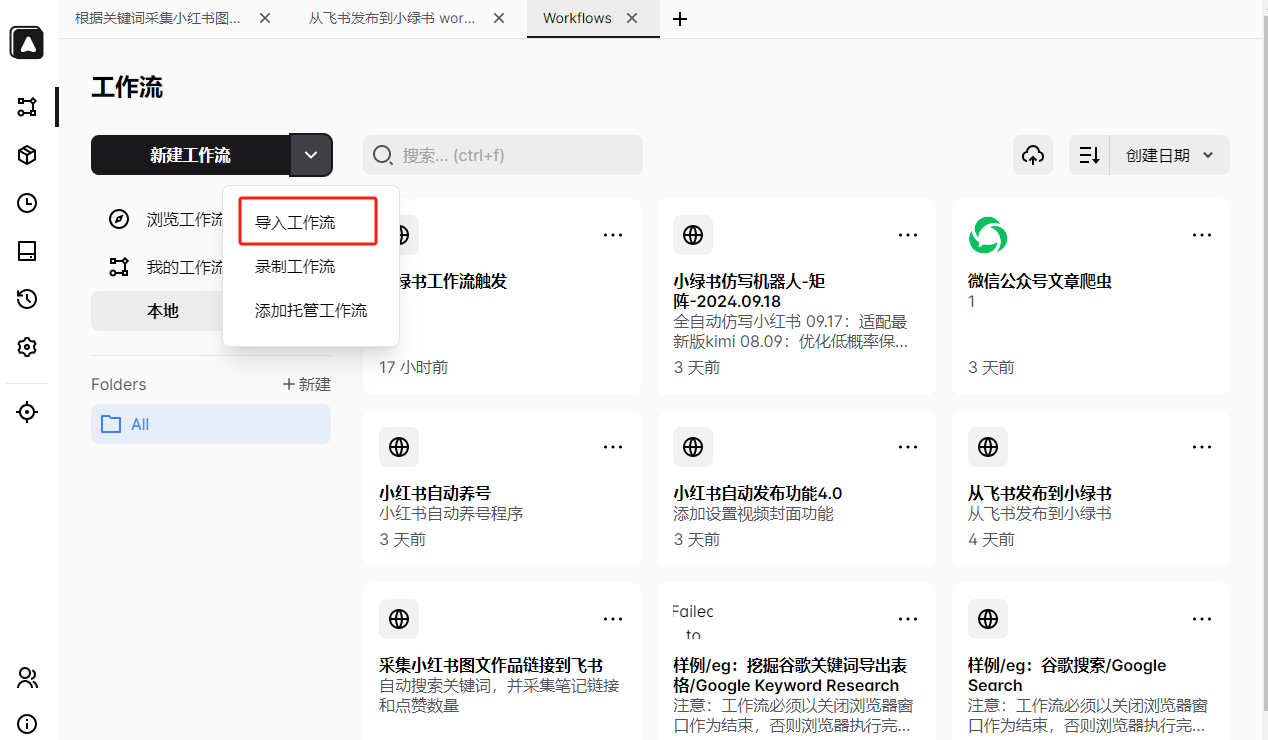Open the team/users icon at sidebar bottom
Image resolution: width=1268 pixels, height=740 pixels.
26,678
